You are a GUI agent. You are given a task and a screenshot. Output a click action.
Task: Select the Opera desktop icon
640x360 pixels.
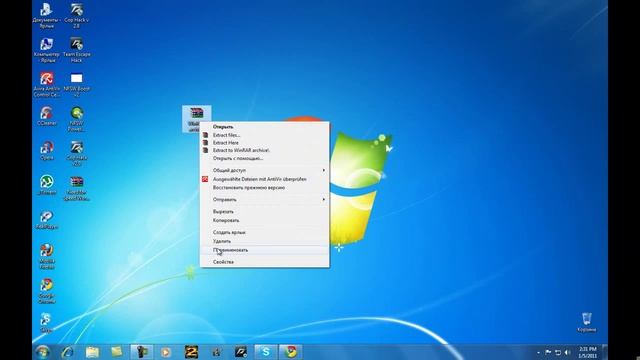tap(47, 151)
